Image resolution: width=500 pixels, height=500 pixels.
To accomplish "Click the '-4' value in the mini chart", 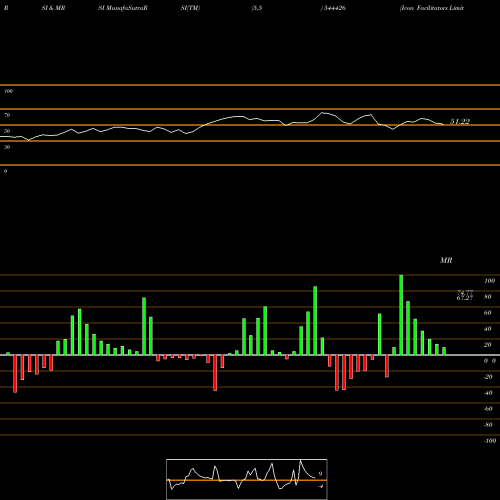I will [321, 486].
